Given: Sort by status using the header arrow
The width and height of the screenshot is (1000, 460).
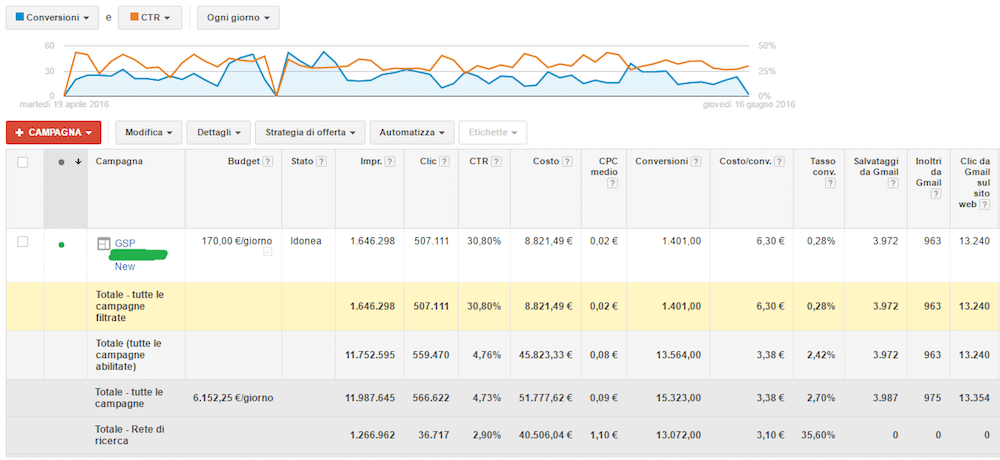Looking at the screenshot, I should pos(78,162).
